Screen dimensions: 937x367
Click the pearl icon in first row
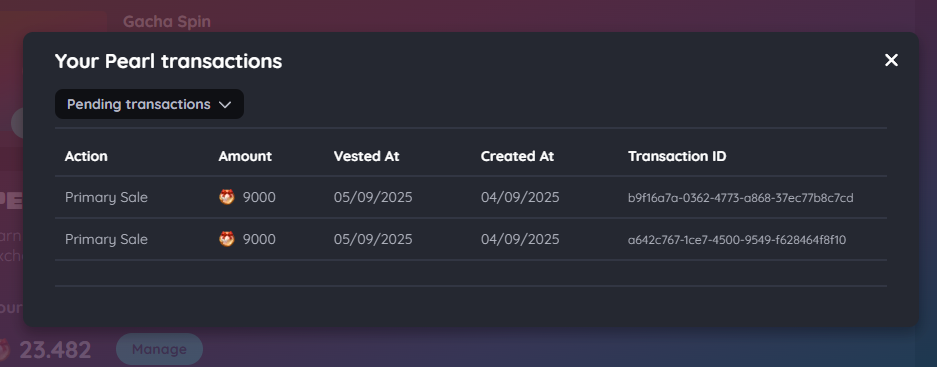(x=226, y=197)
